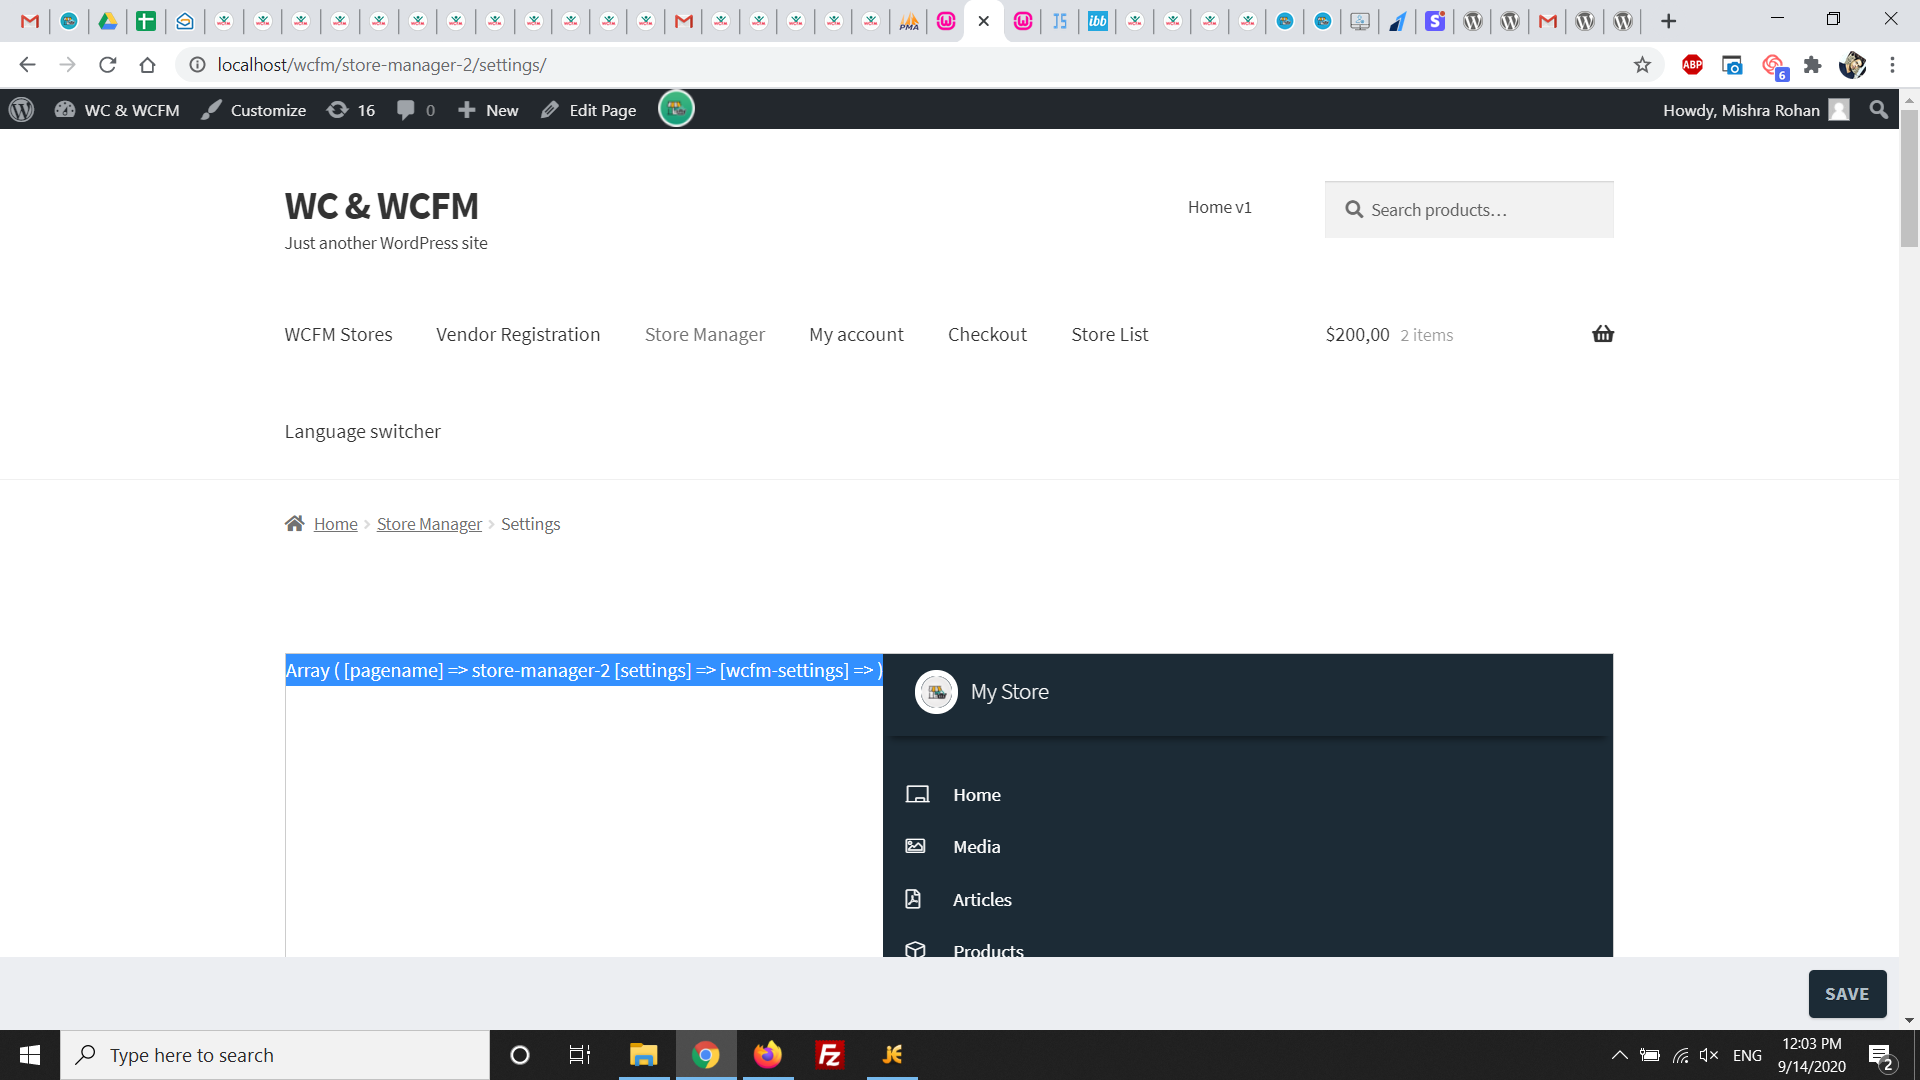Go back to the previous page
This screenshot has height=1080, width=1920.
point(27,65)
